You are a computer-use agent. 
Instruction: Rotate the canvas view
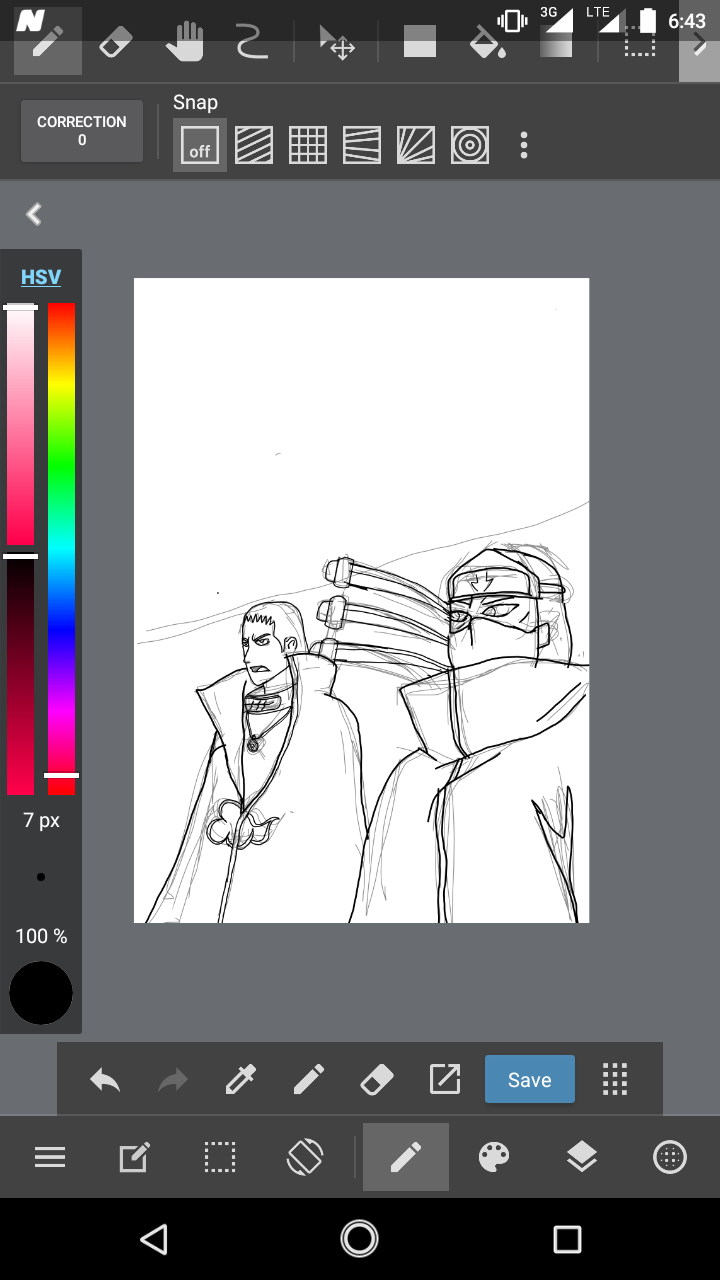(305, 1157)
